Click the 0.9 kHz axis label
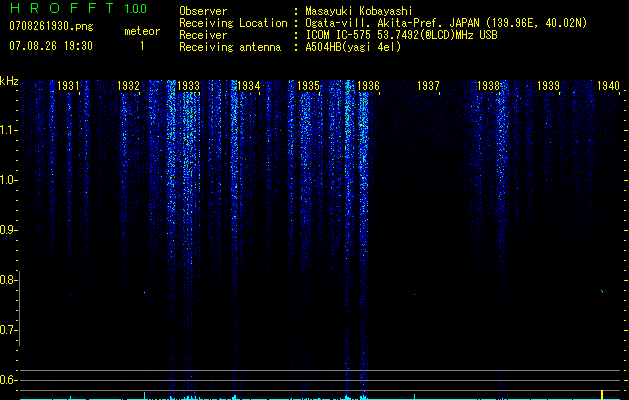The image size is (629, 400). point(7,230)
